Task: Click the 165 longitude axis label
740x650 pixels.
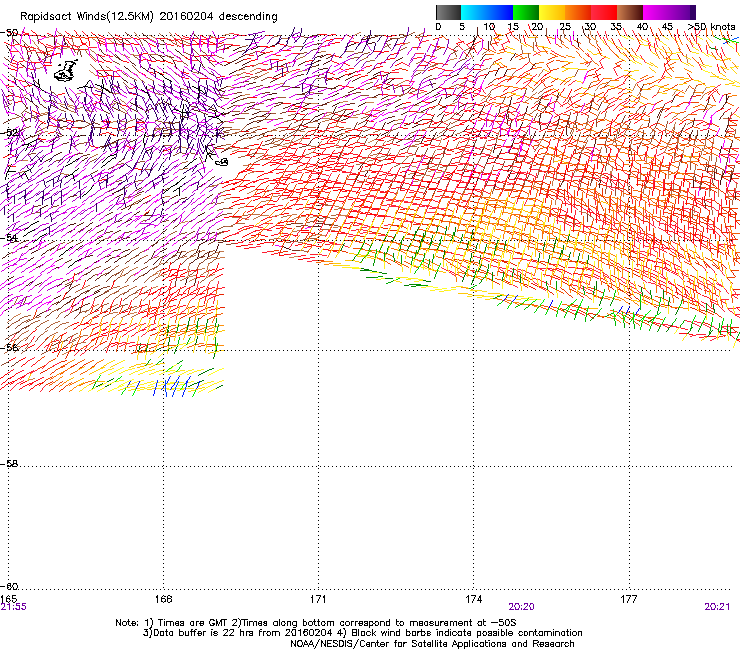Action: tap(9, 599)
